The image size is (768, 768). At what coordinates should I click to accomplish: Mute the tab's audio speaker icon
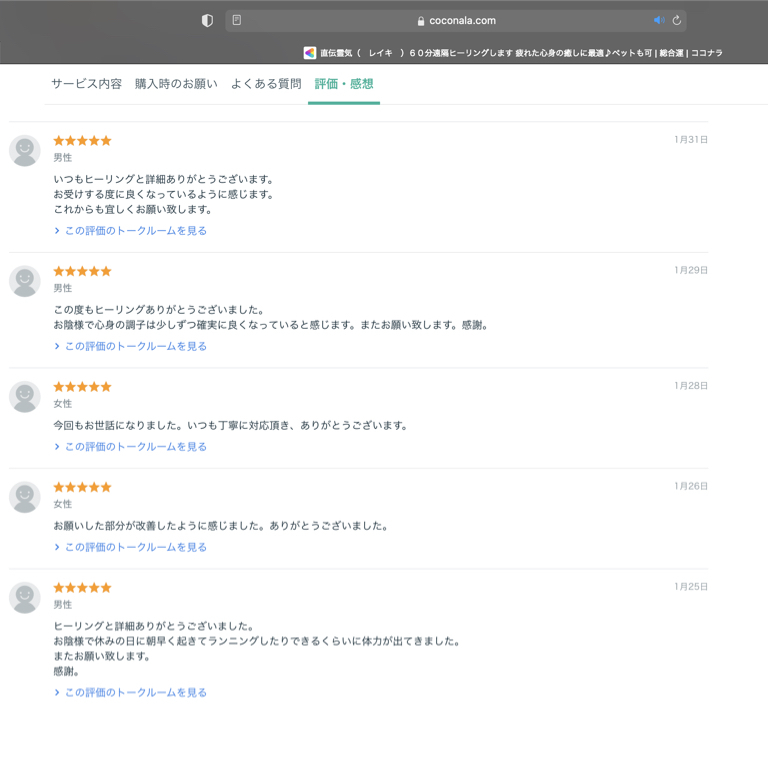click(659, 20)
